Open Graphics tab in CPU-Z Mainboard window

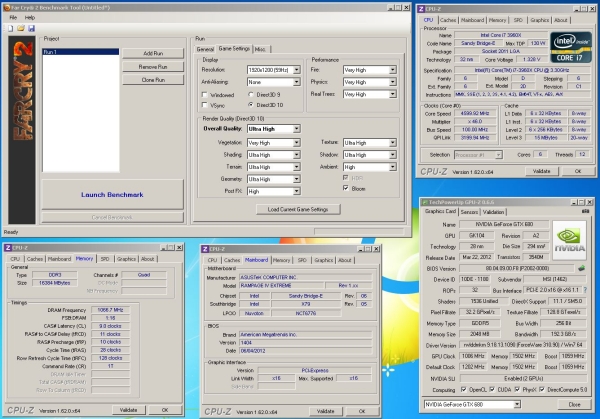point(324,260)
